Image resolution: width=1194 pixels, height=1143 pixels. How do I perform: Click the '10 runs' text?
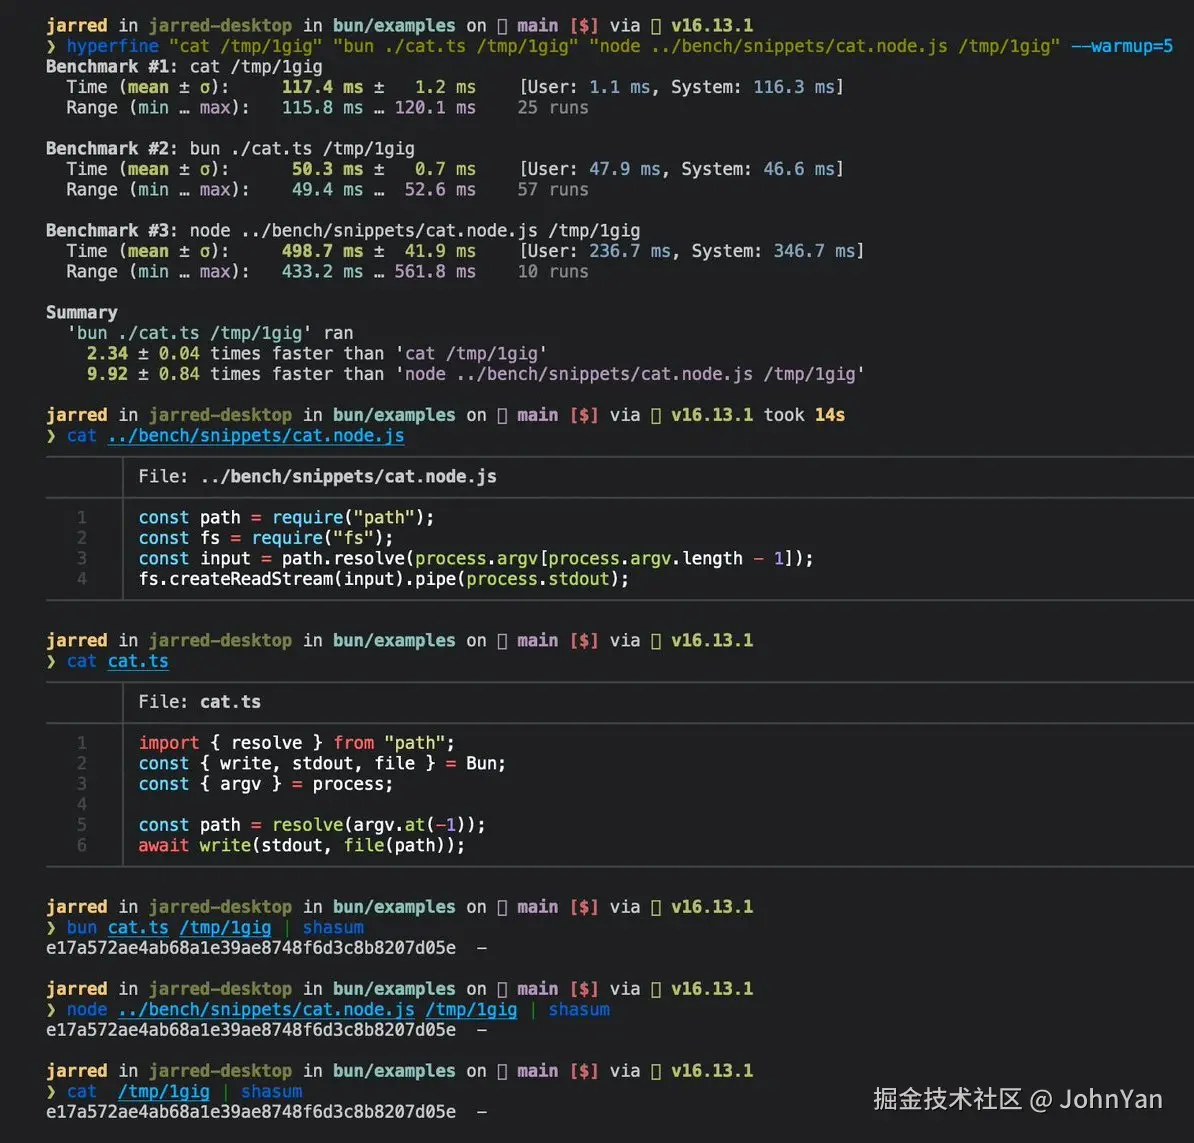[x=553, y=272]
